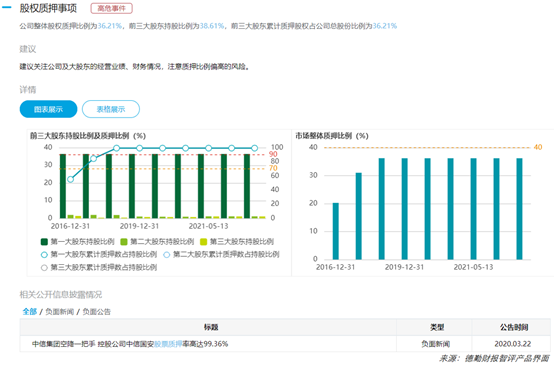Click the 38.61% top-three shareholding value

(x=212, y=26)
